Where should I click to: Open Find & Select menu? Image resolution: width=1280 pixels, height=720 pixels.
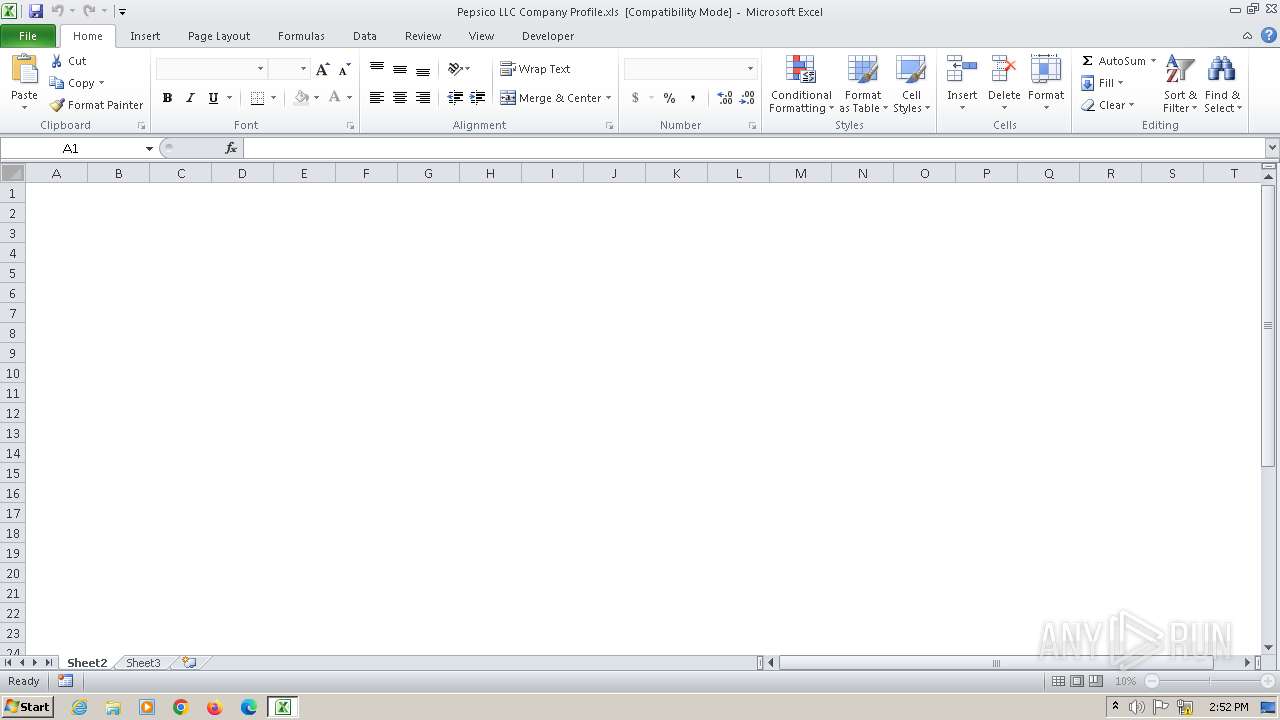coord(1222,84)
